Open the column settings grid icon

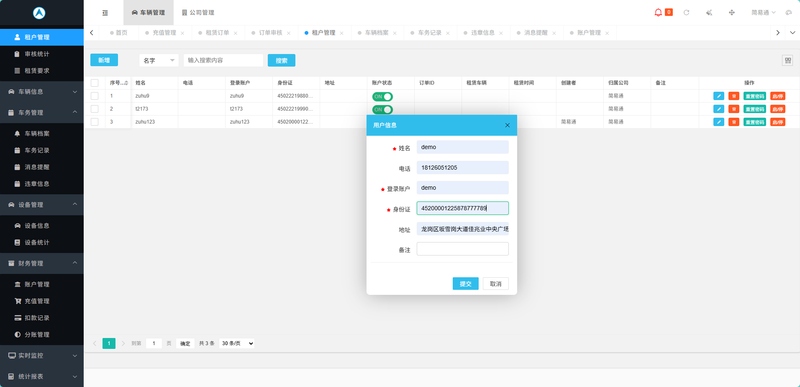click(787, 60)
